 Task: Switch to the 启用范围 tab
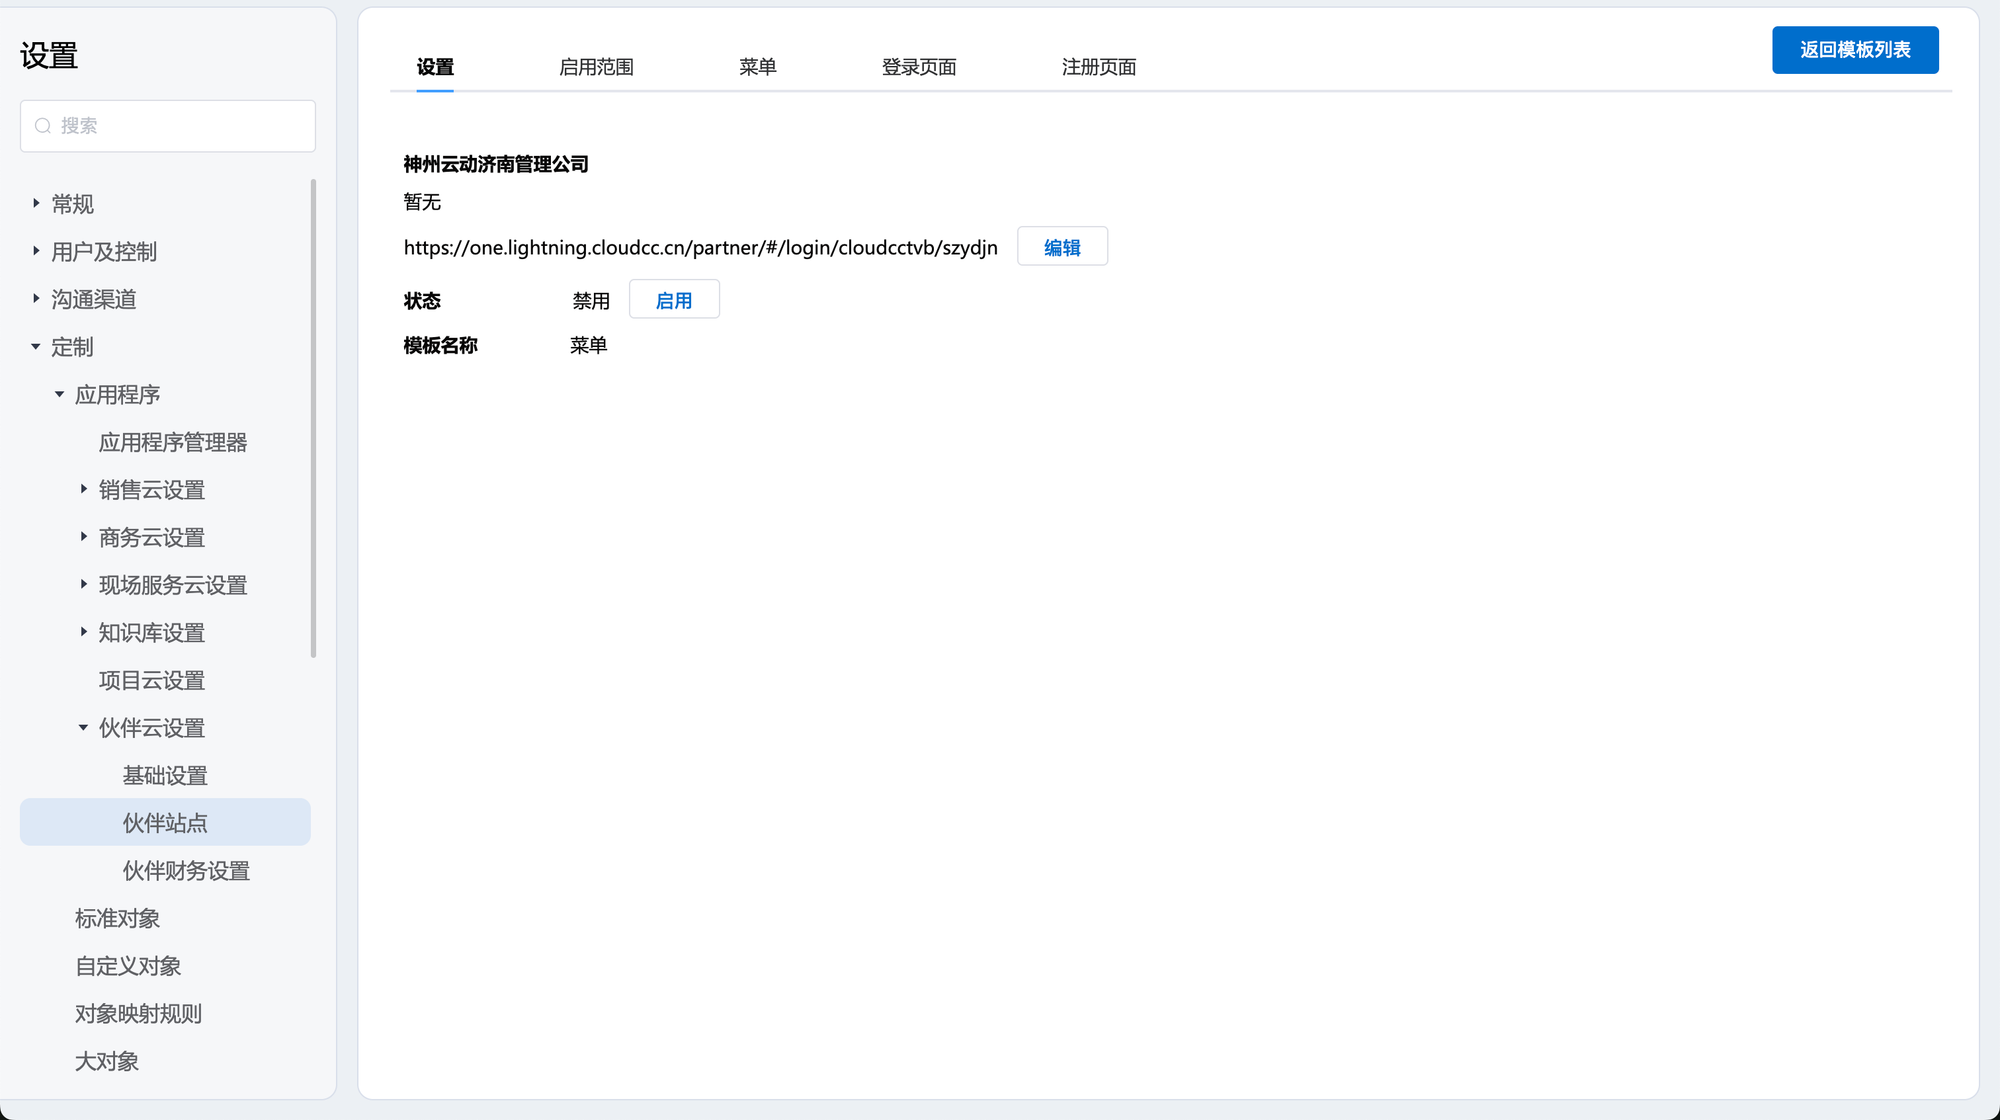point(596,67)
